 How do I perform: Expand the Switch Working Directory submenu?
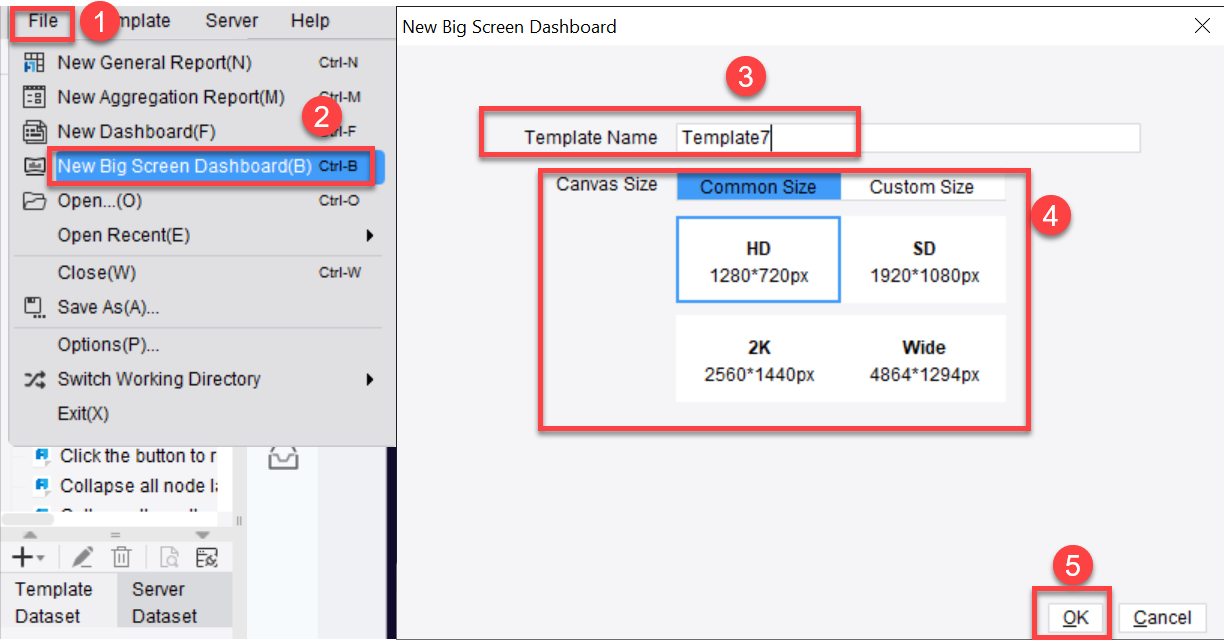pos(370,380)
